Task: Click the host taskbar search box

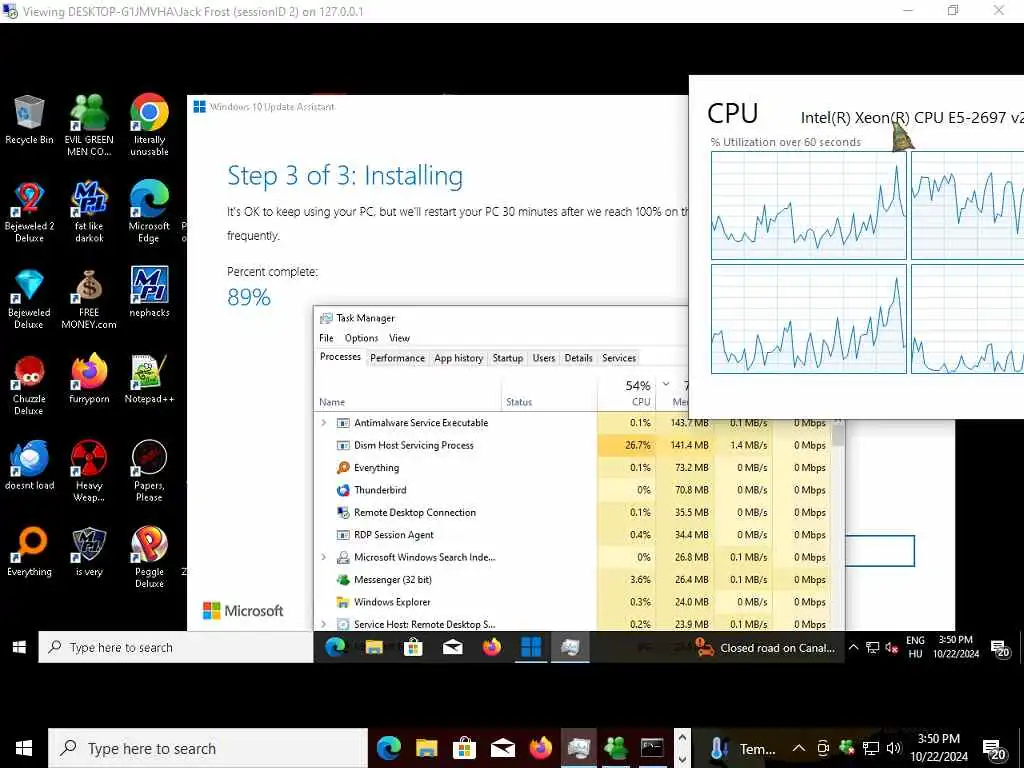Action: pos(208,748)
